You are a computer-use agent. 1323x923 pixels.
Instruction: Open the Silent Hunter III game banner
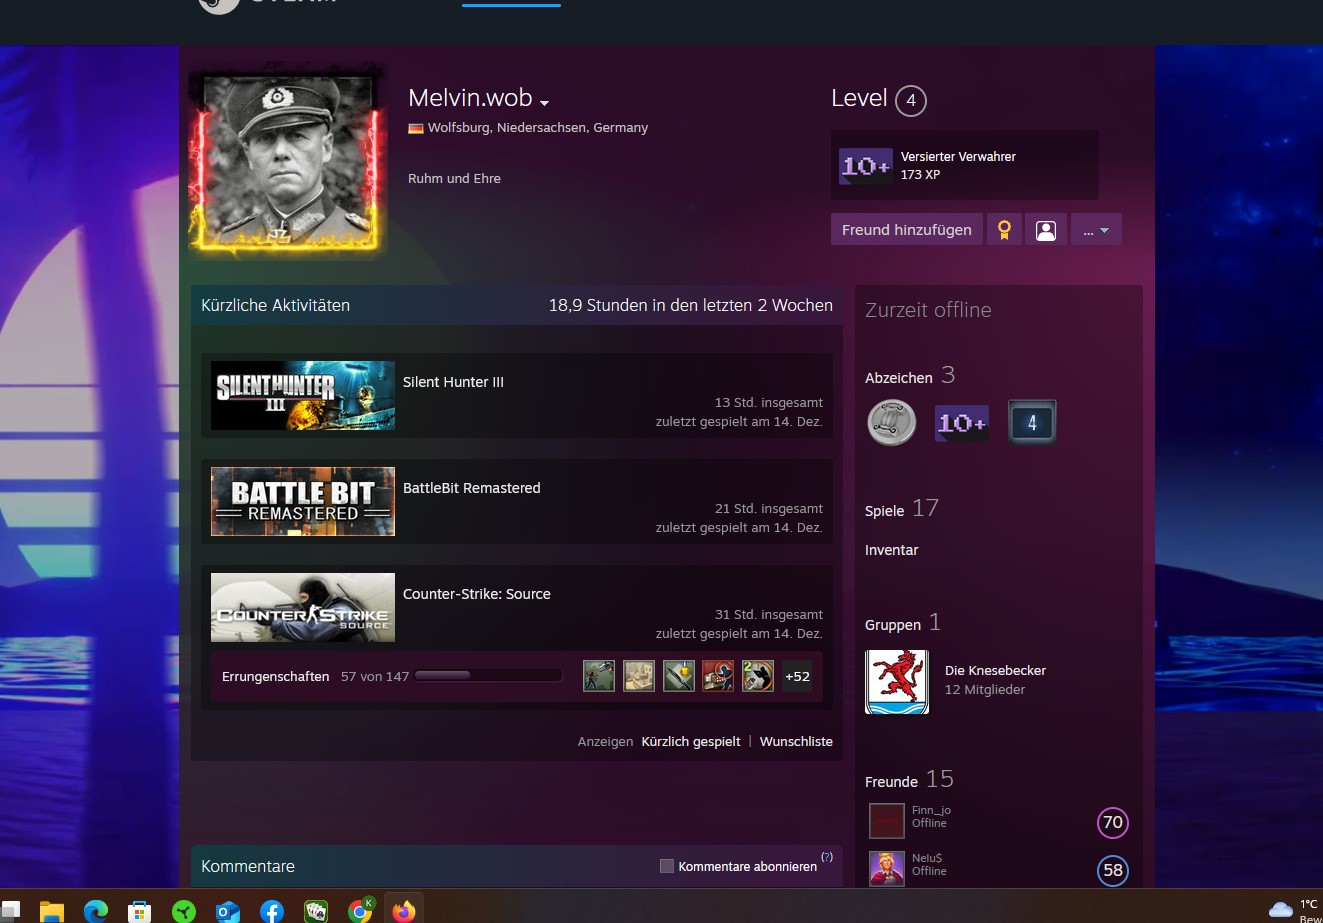tap(303, 395)
